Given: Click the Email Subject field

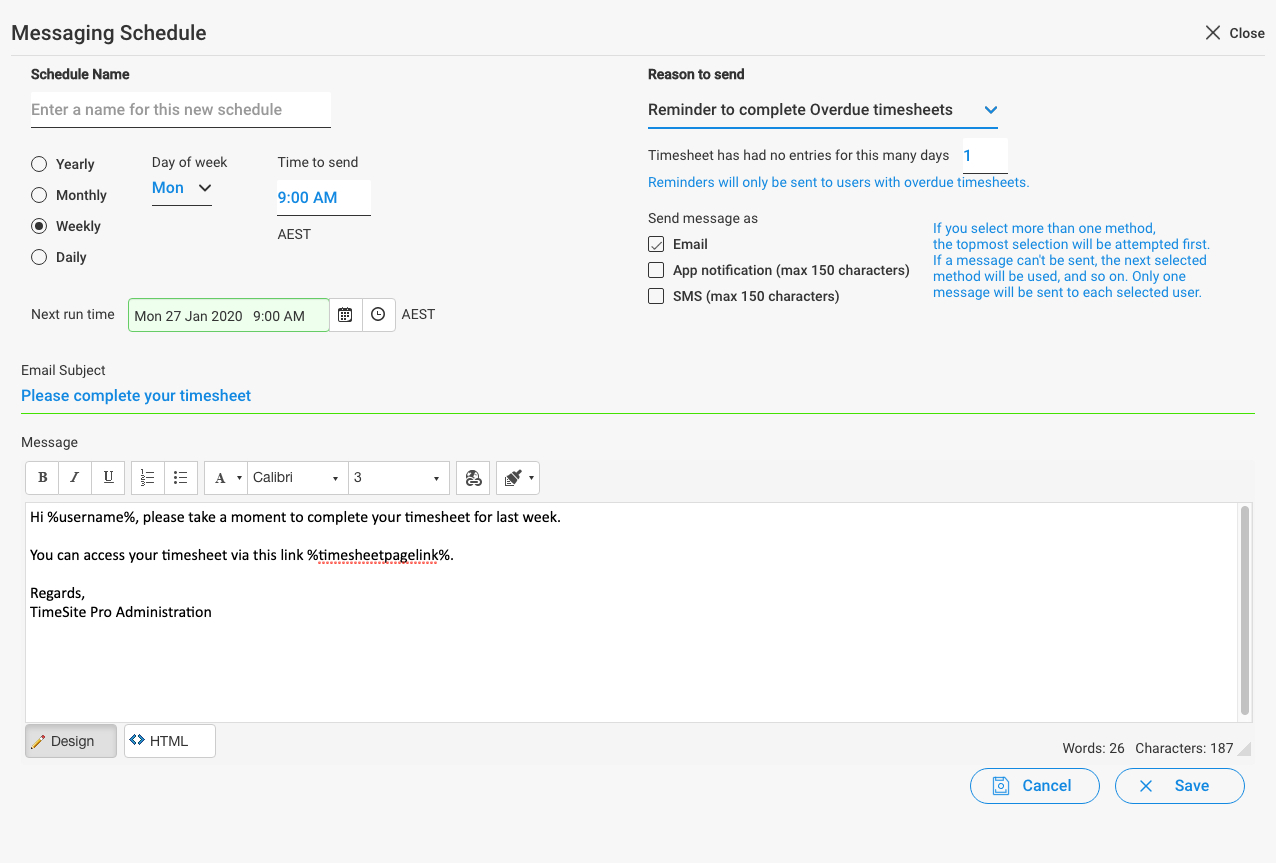Looking at the screenshot, I should (637, 396).
